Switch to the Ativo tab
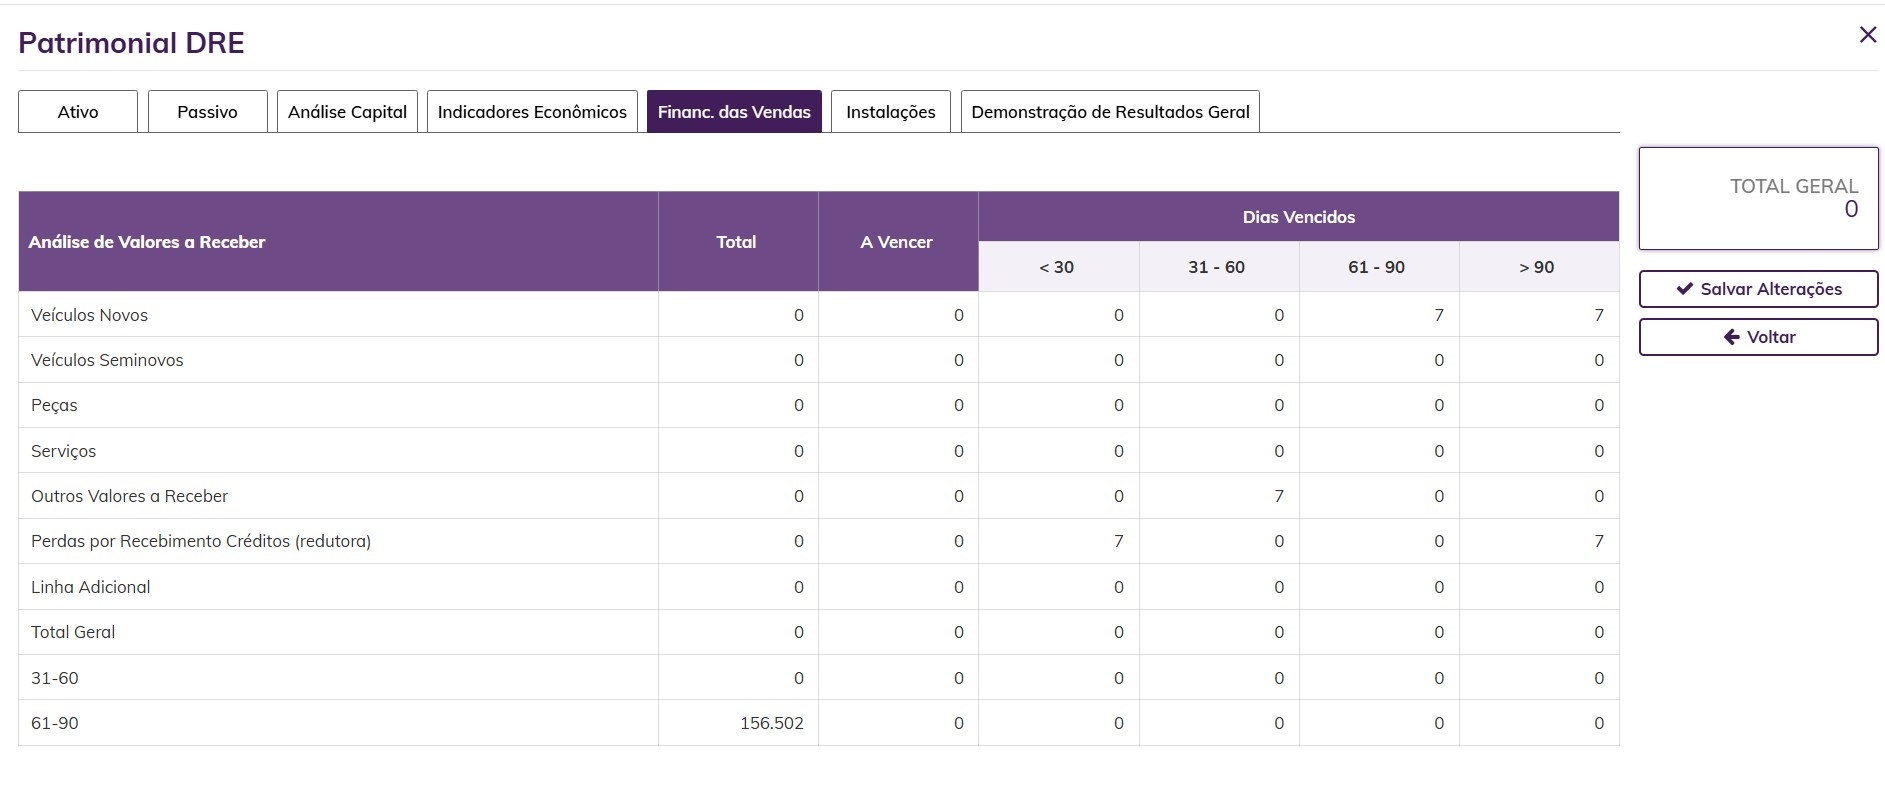This screenshot has width=1885, height=799. click(x=78, y=112)
